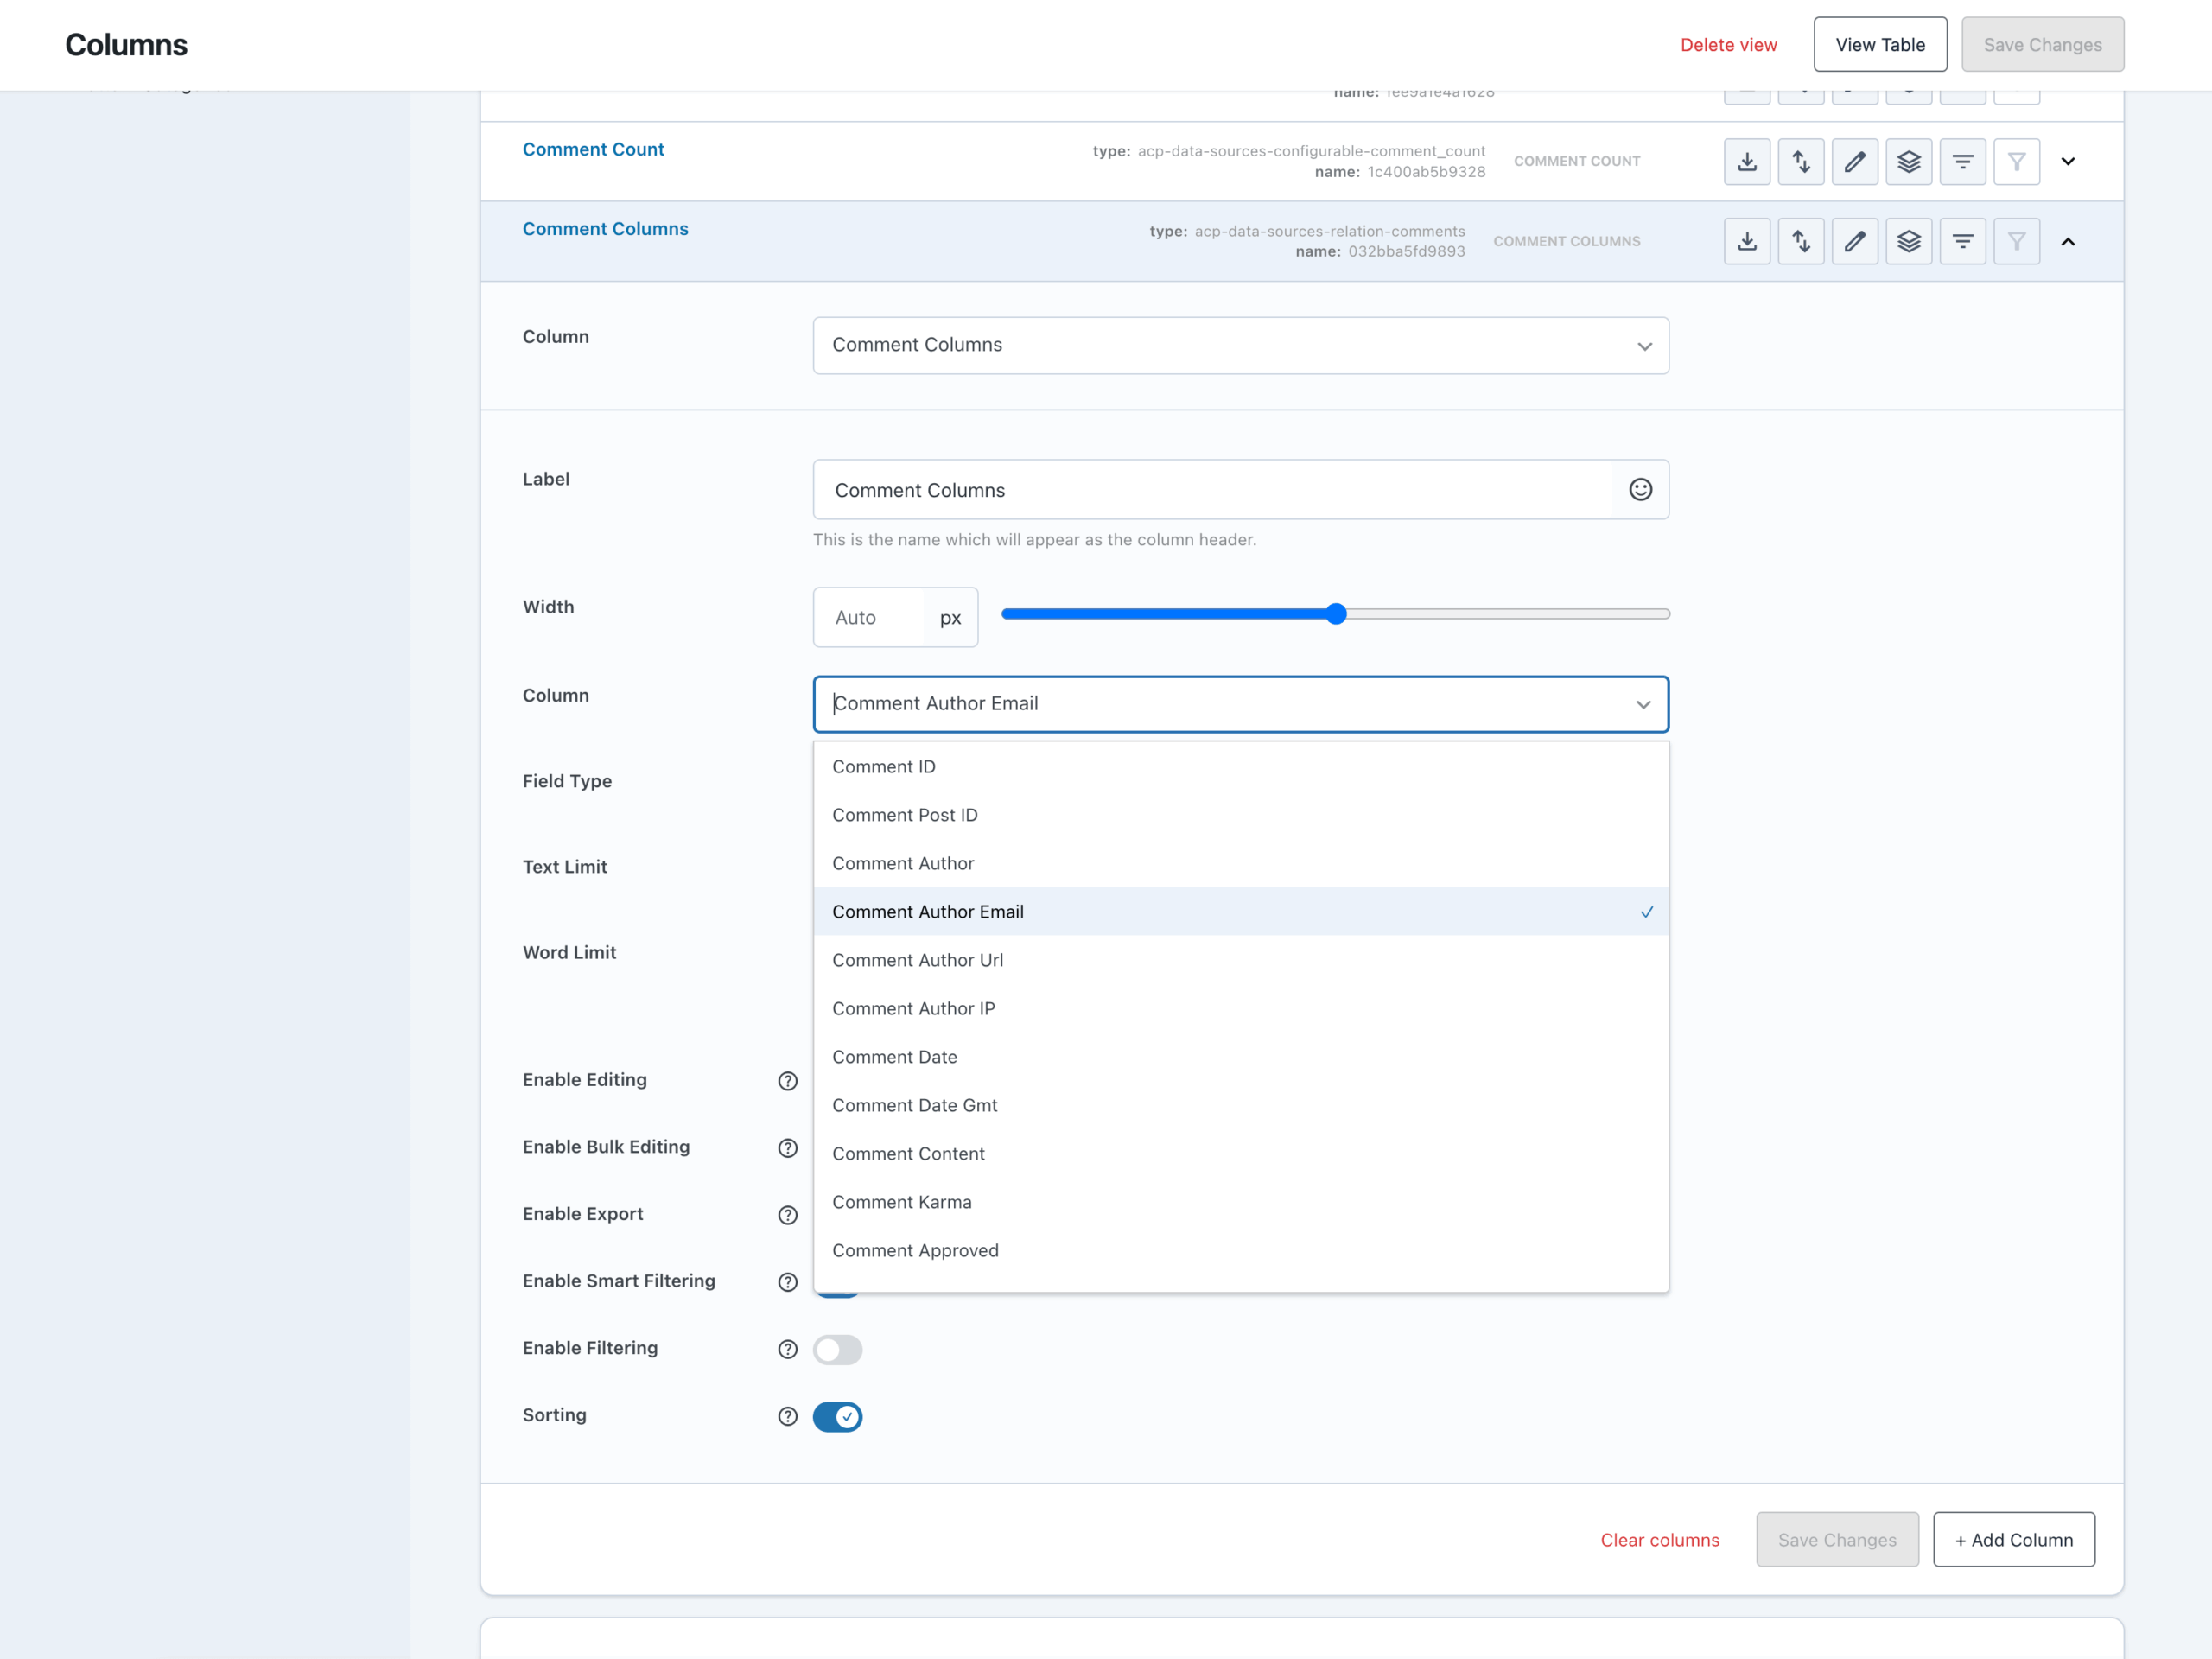Screen dimensions: 2212x1659
Task: Click export icon in Comment Count row
Action: coord(1746,161)
